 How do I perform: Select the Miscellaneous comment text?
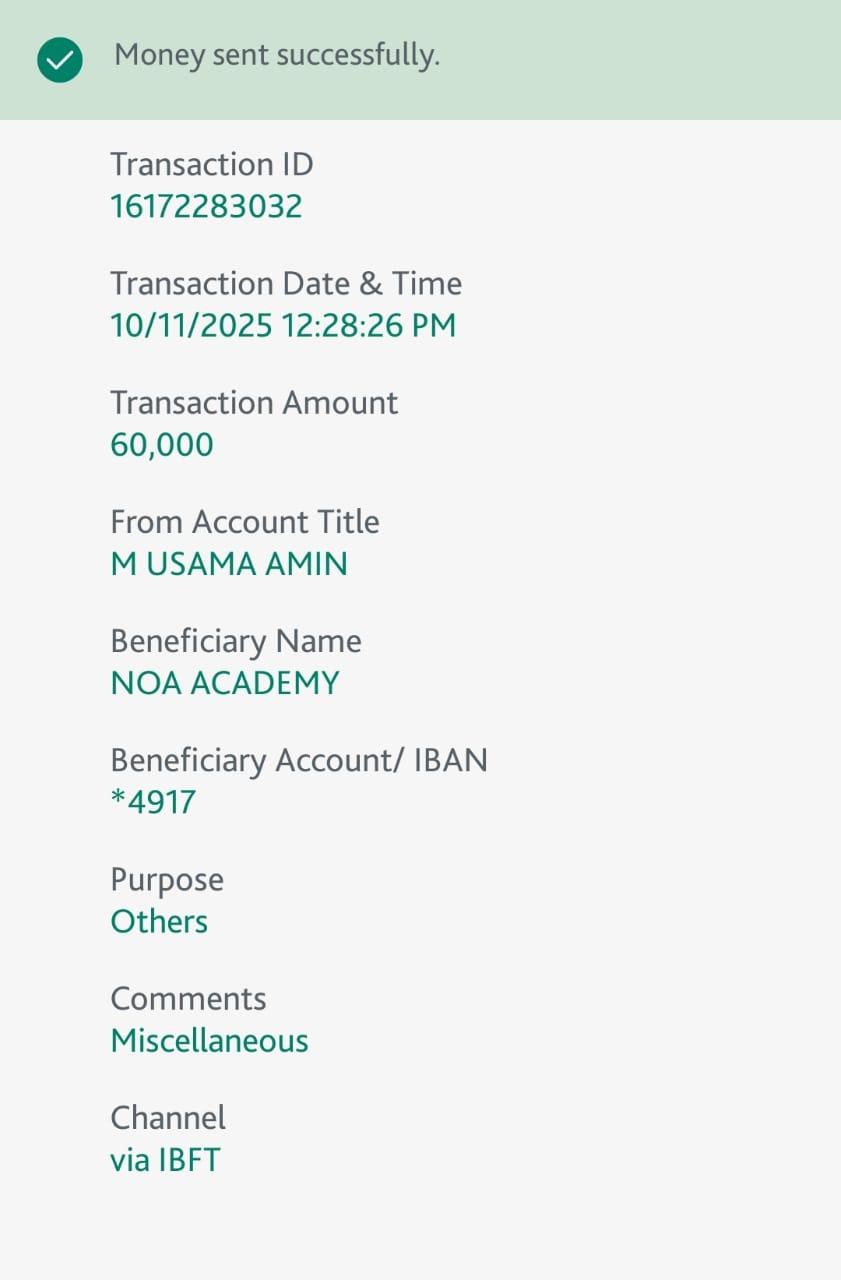[209, 1041]
